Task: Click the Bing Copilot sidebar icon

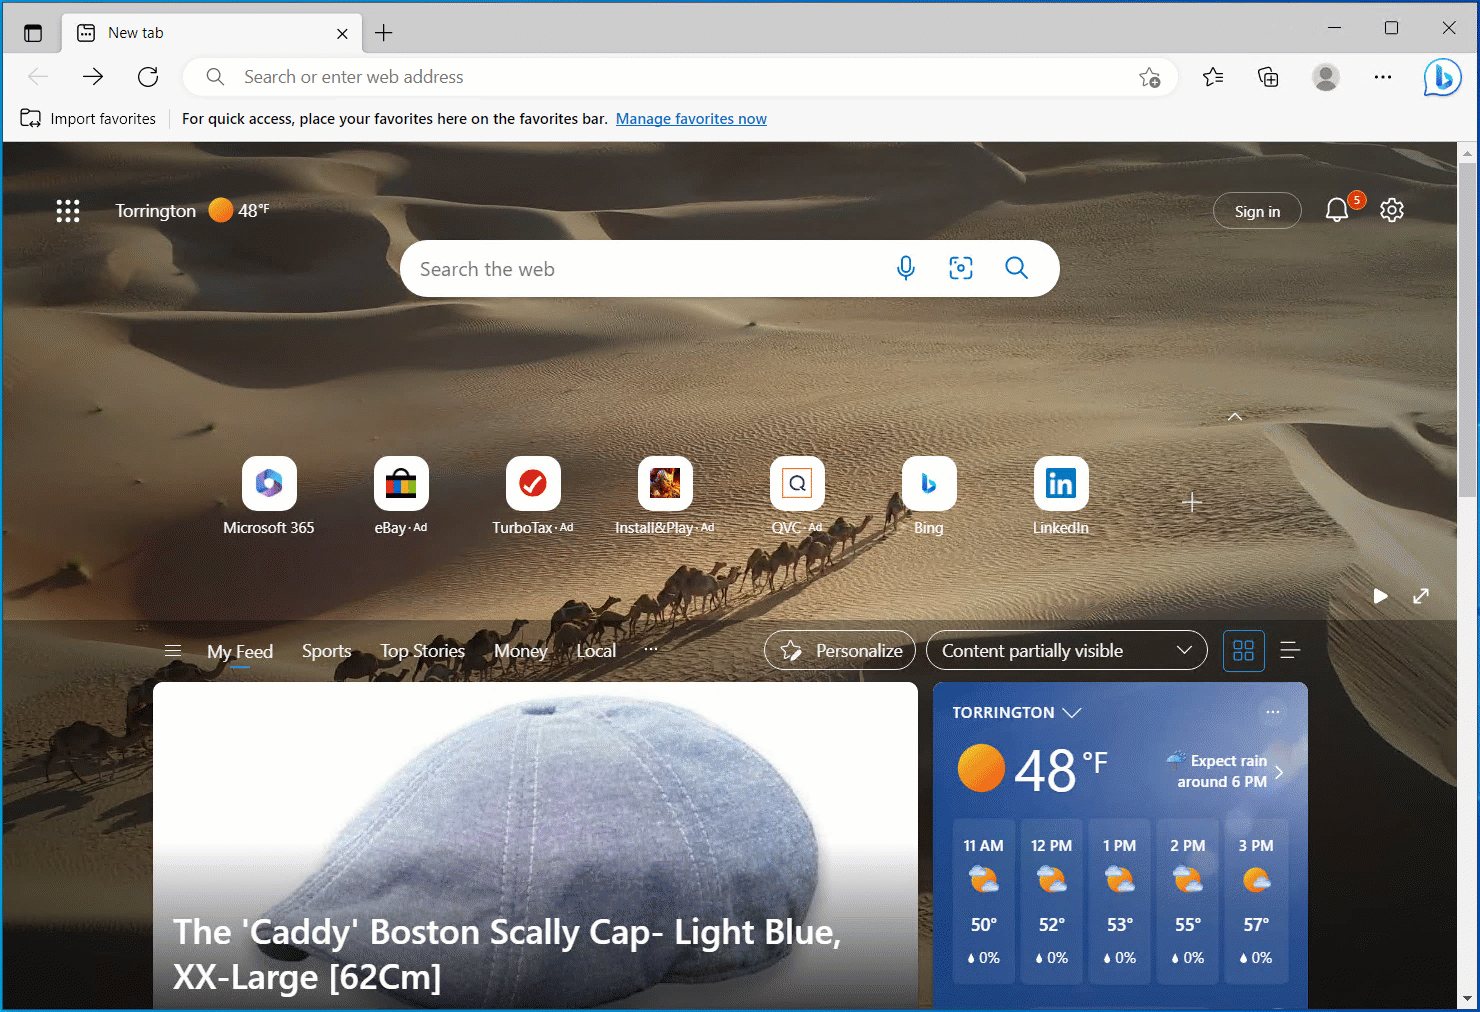Action: click(x=1442, y=77)
